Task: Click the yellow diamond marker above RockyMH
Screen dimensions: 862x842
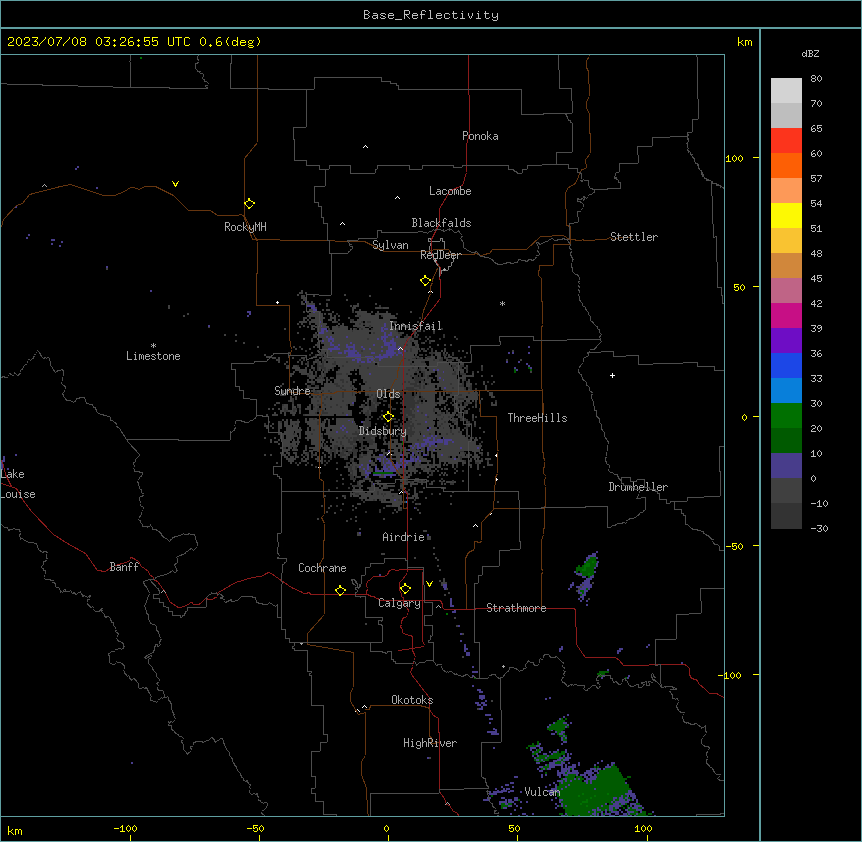Action: tap(249, 203)
